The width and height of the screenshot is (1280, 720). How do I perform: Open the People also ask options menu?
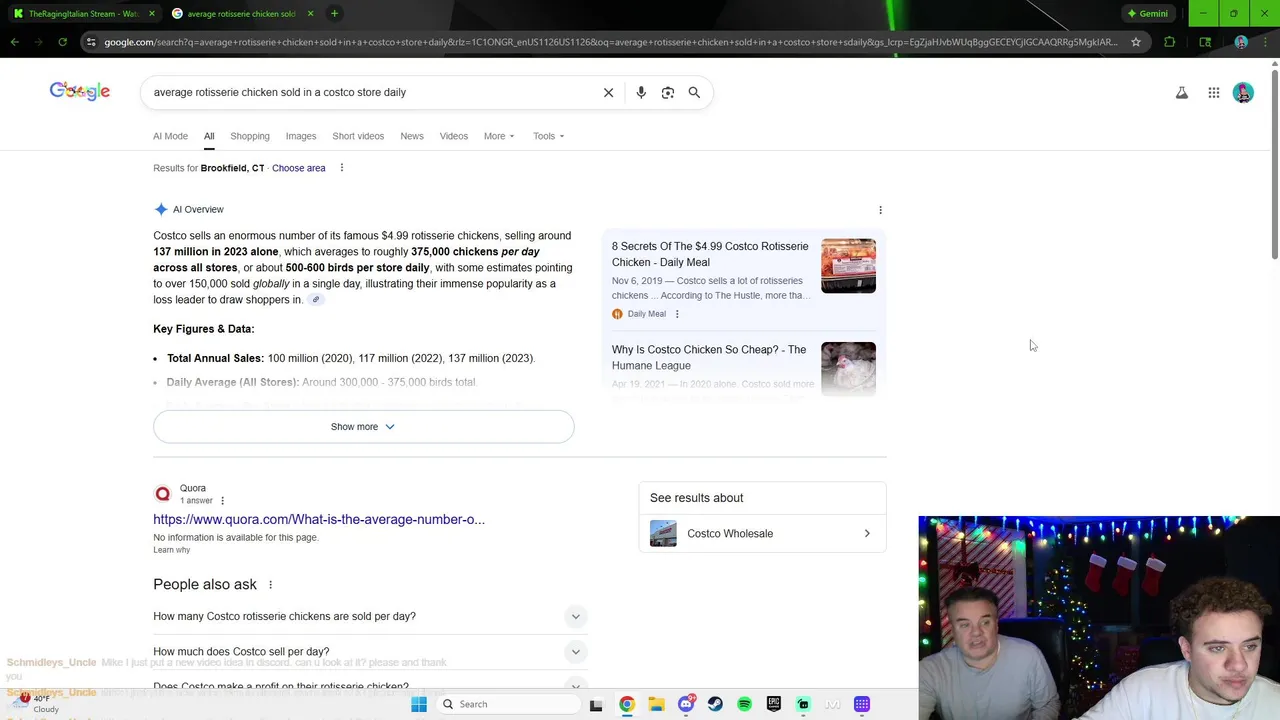click(270, 585)
